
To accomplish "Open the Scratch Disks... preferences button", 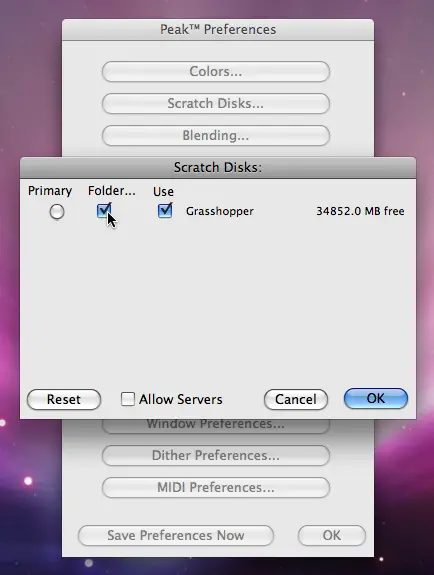I will click(216, 103).
